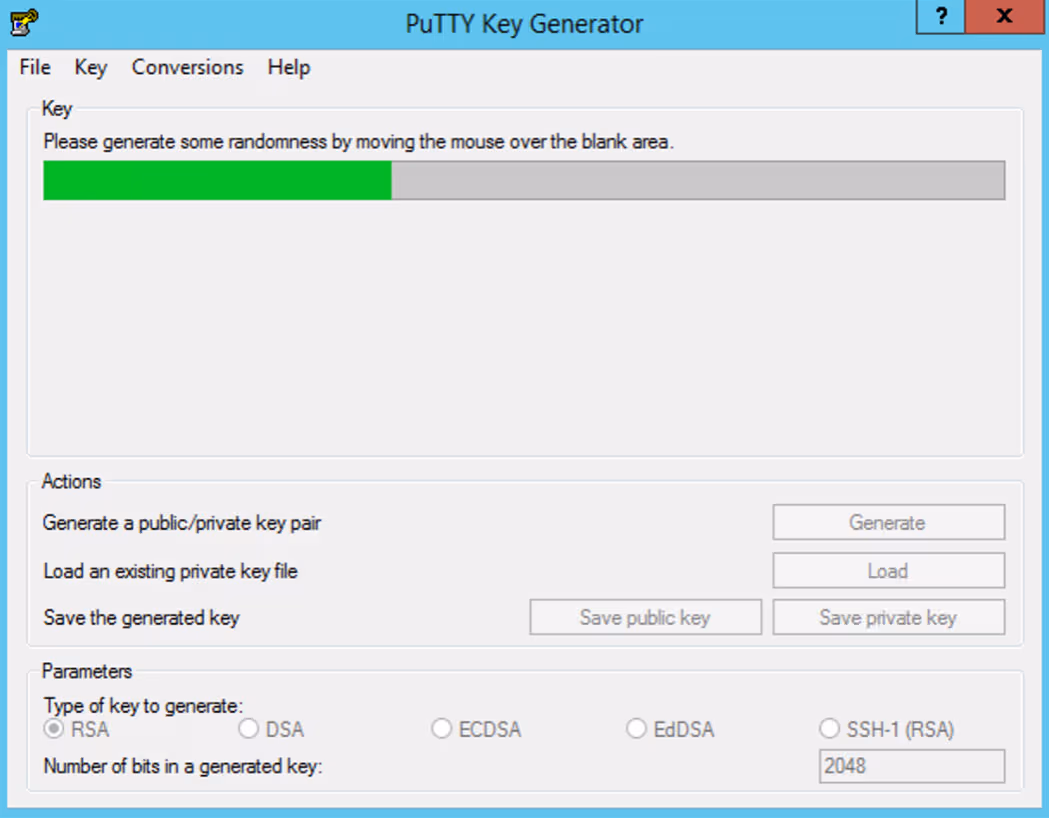Click 'Number of bits in a generated key:' label
Image resolution: width=1050 pixels, height=818 pixels.
coord(183,766)
